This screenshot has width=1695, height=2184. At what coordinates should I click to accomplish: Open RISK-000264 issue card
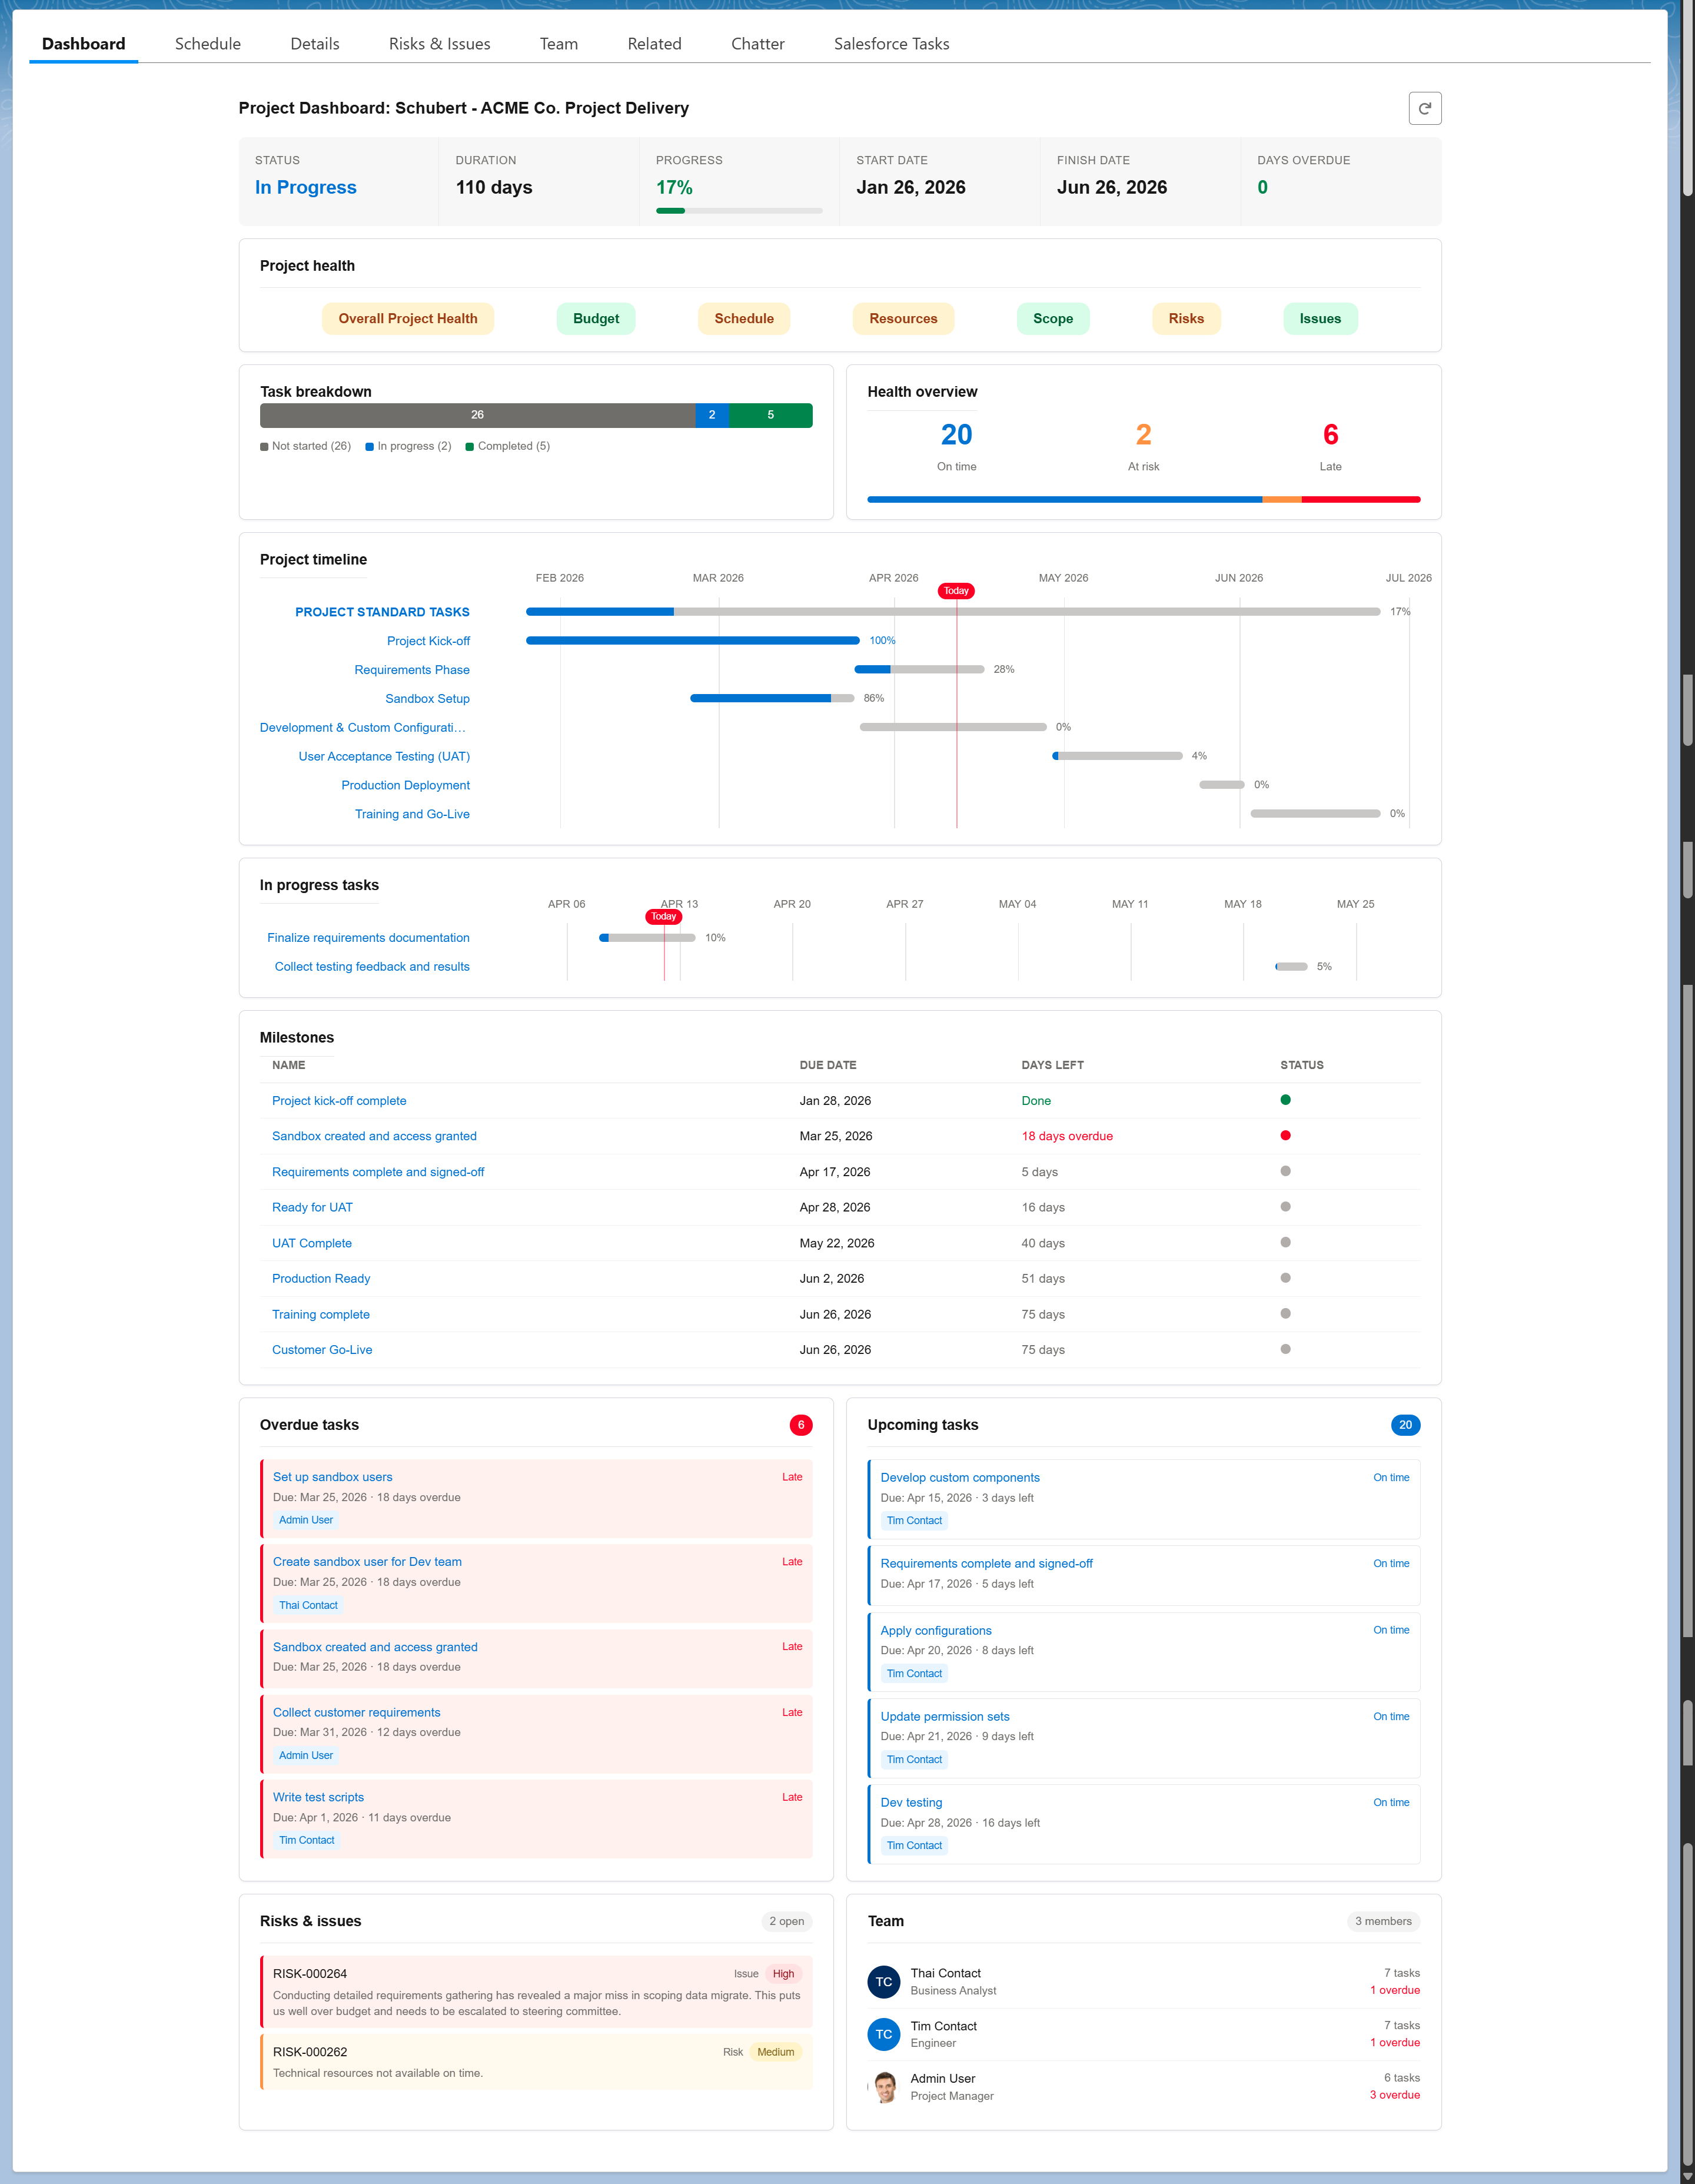point(537,1991)
